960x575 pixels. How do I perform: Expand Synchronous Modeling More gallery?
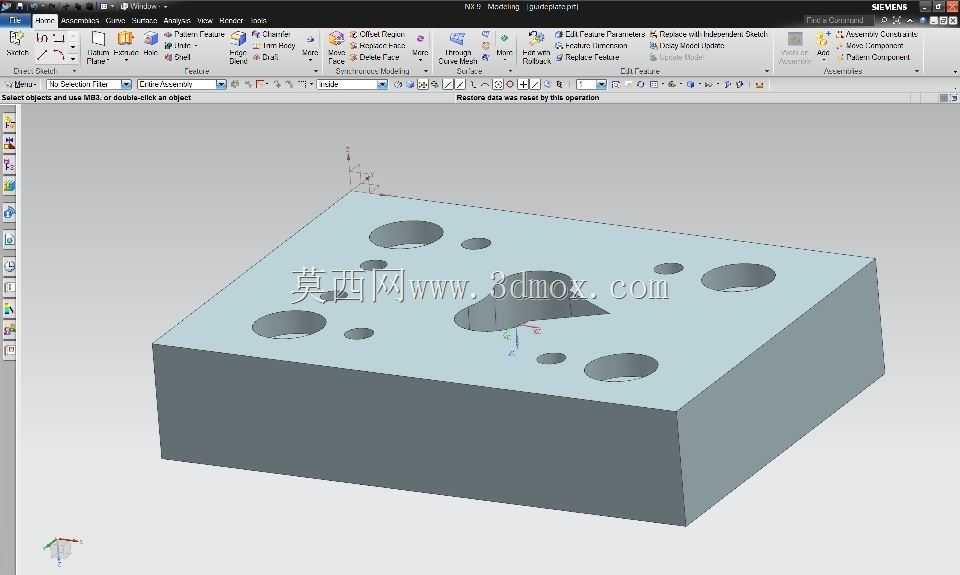tap(420, 47)
